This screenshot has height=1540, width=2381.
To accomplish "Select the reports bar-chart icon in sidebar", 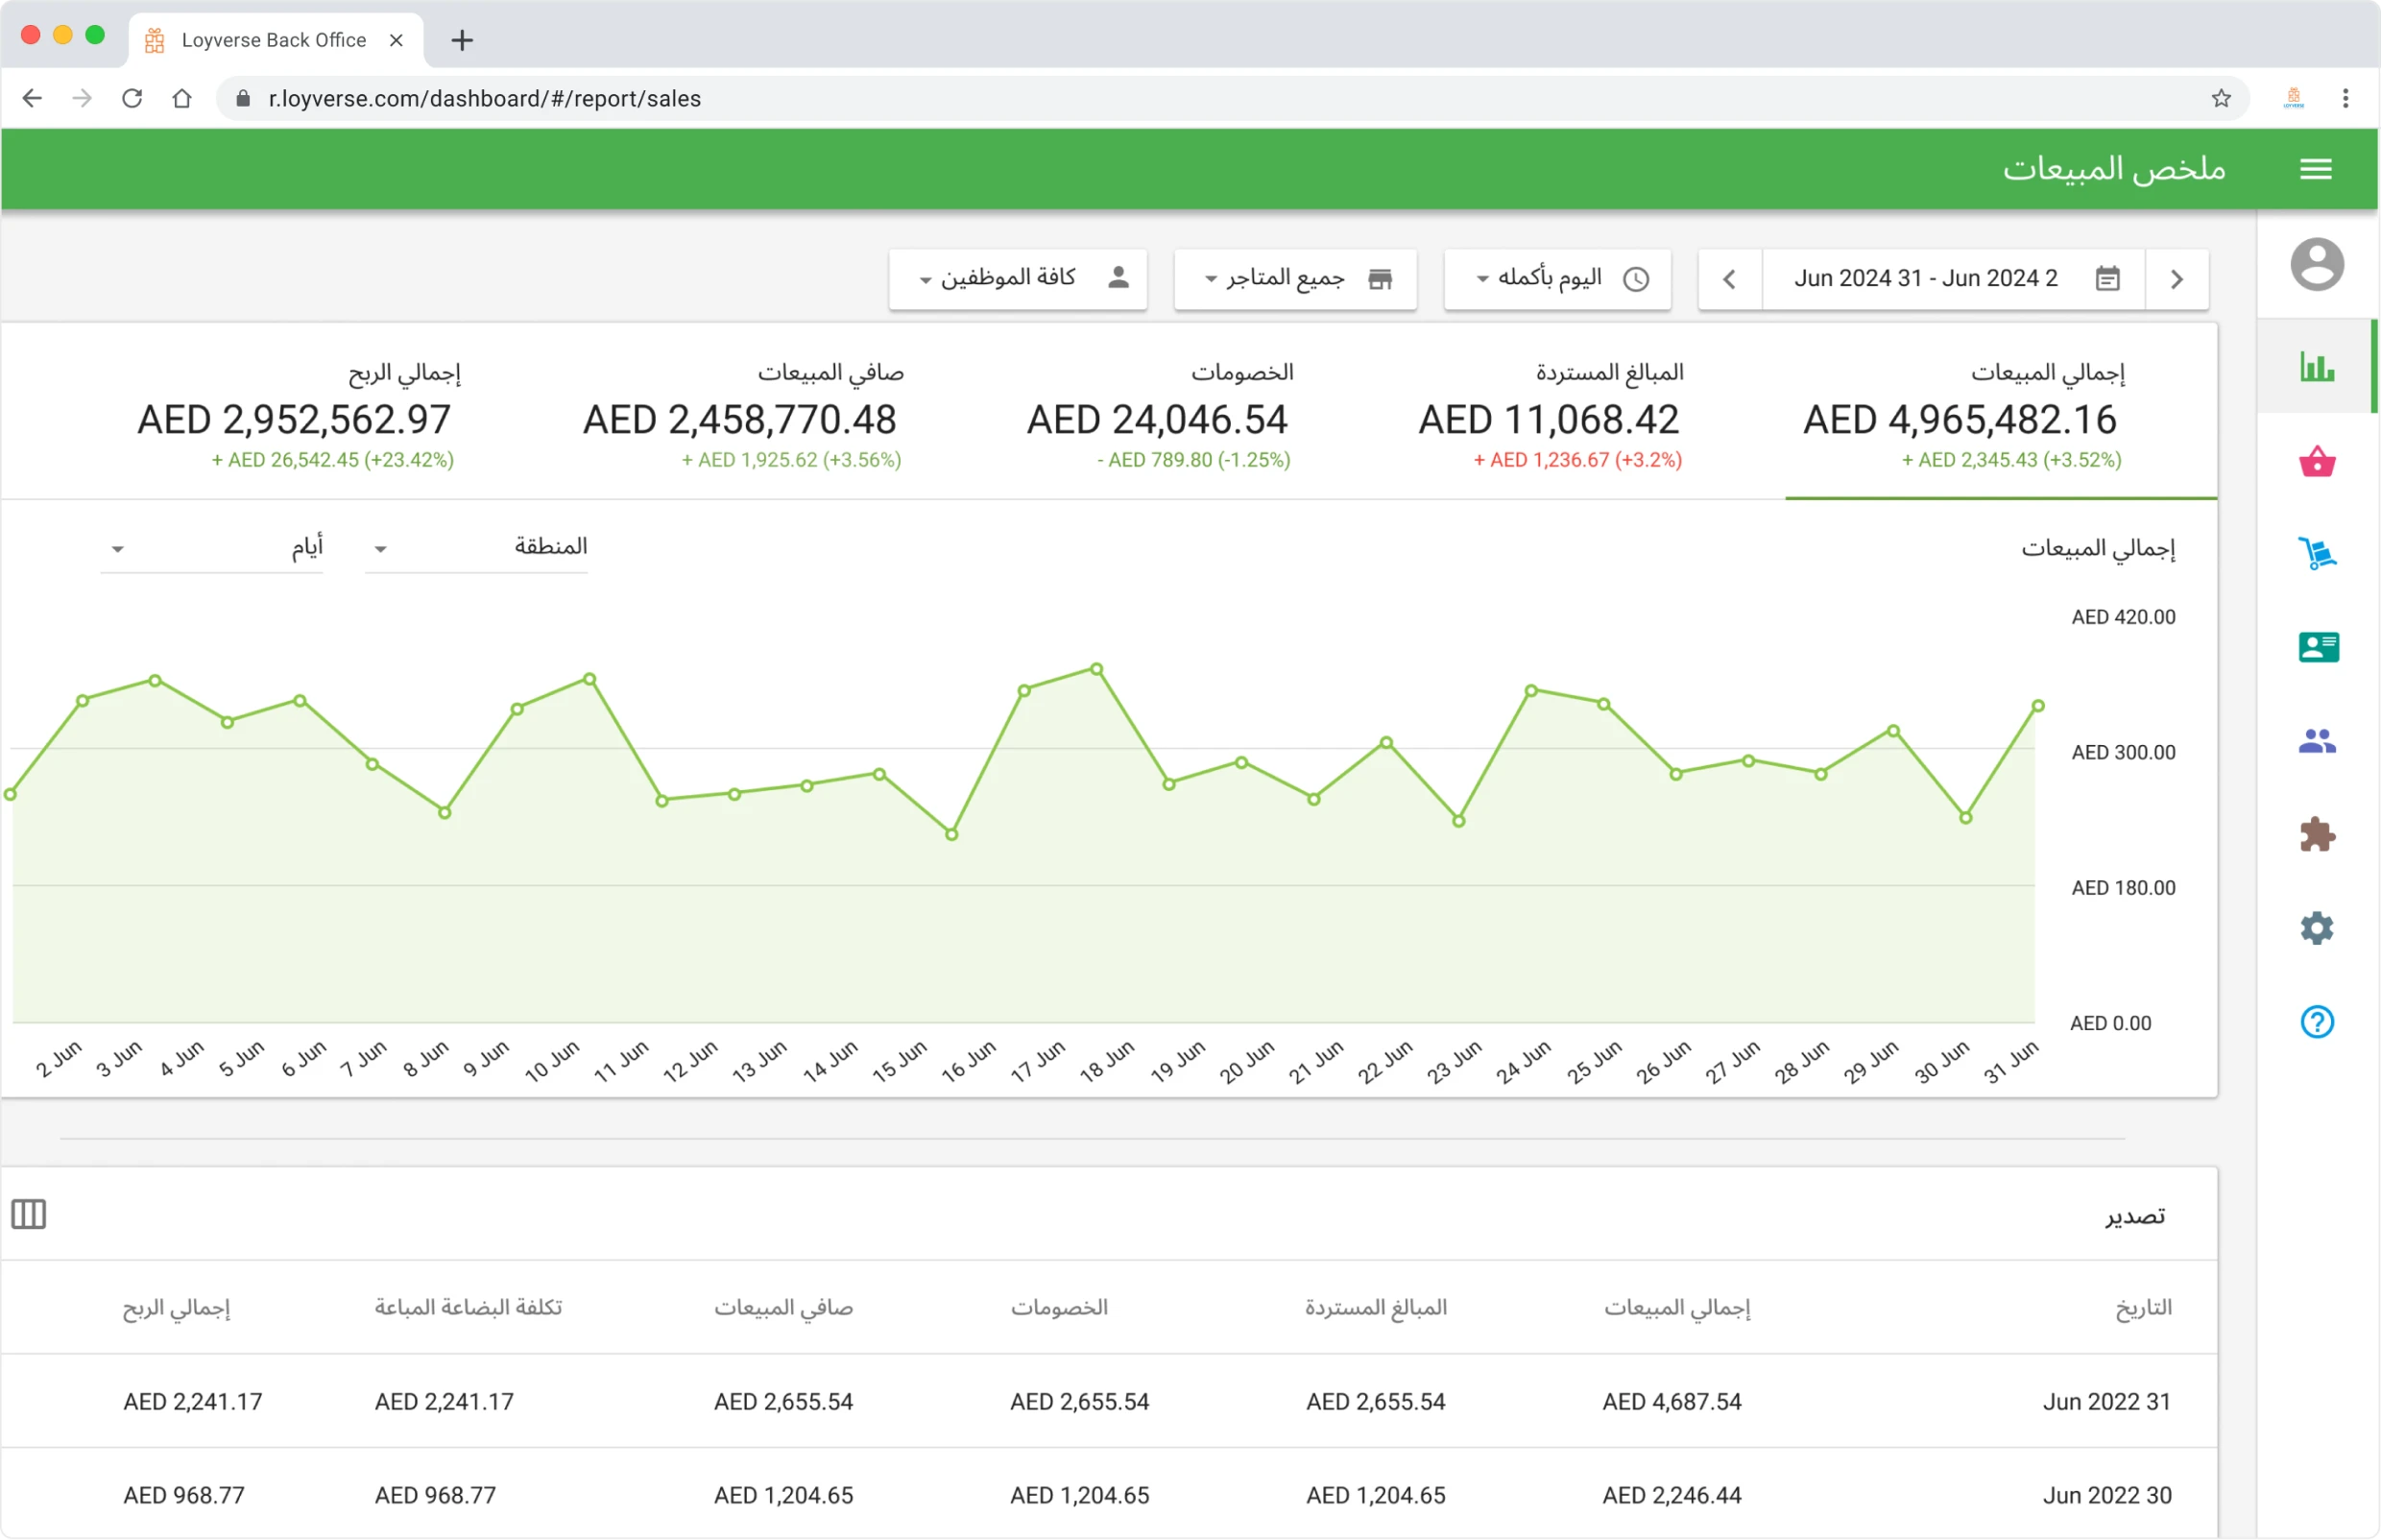I will [2318, 366].
